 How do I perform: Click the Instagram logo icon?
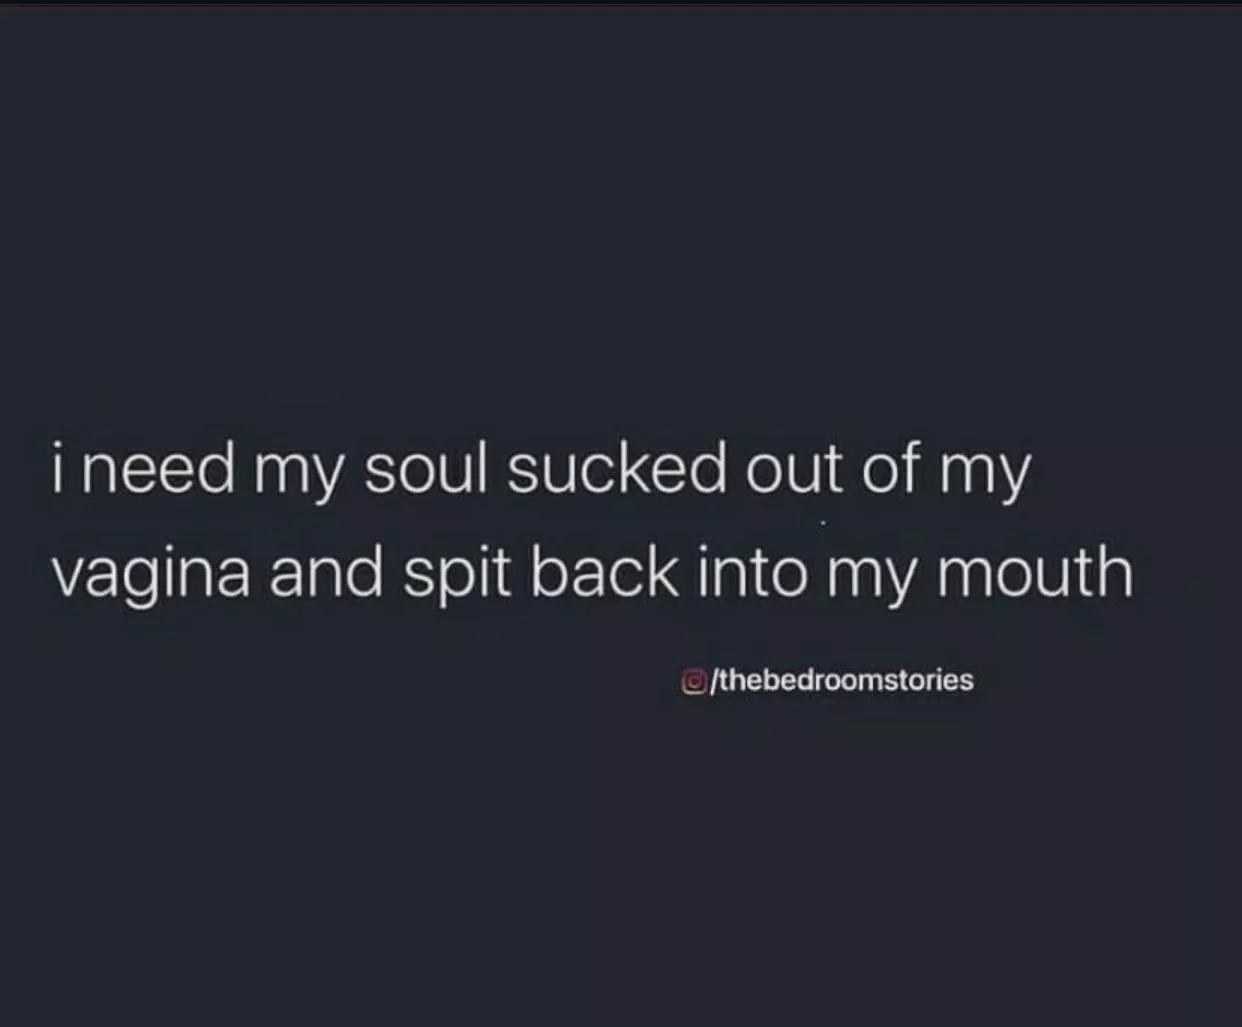(690, 682)
